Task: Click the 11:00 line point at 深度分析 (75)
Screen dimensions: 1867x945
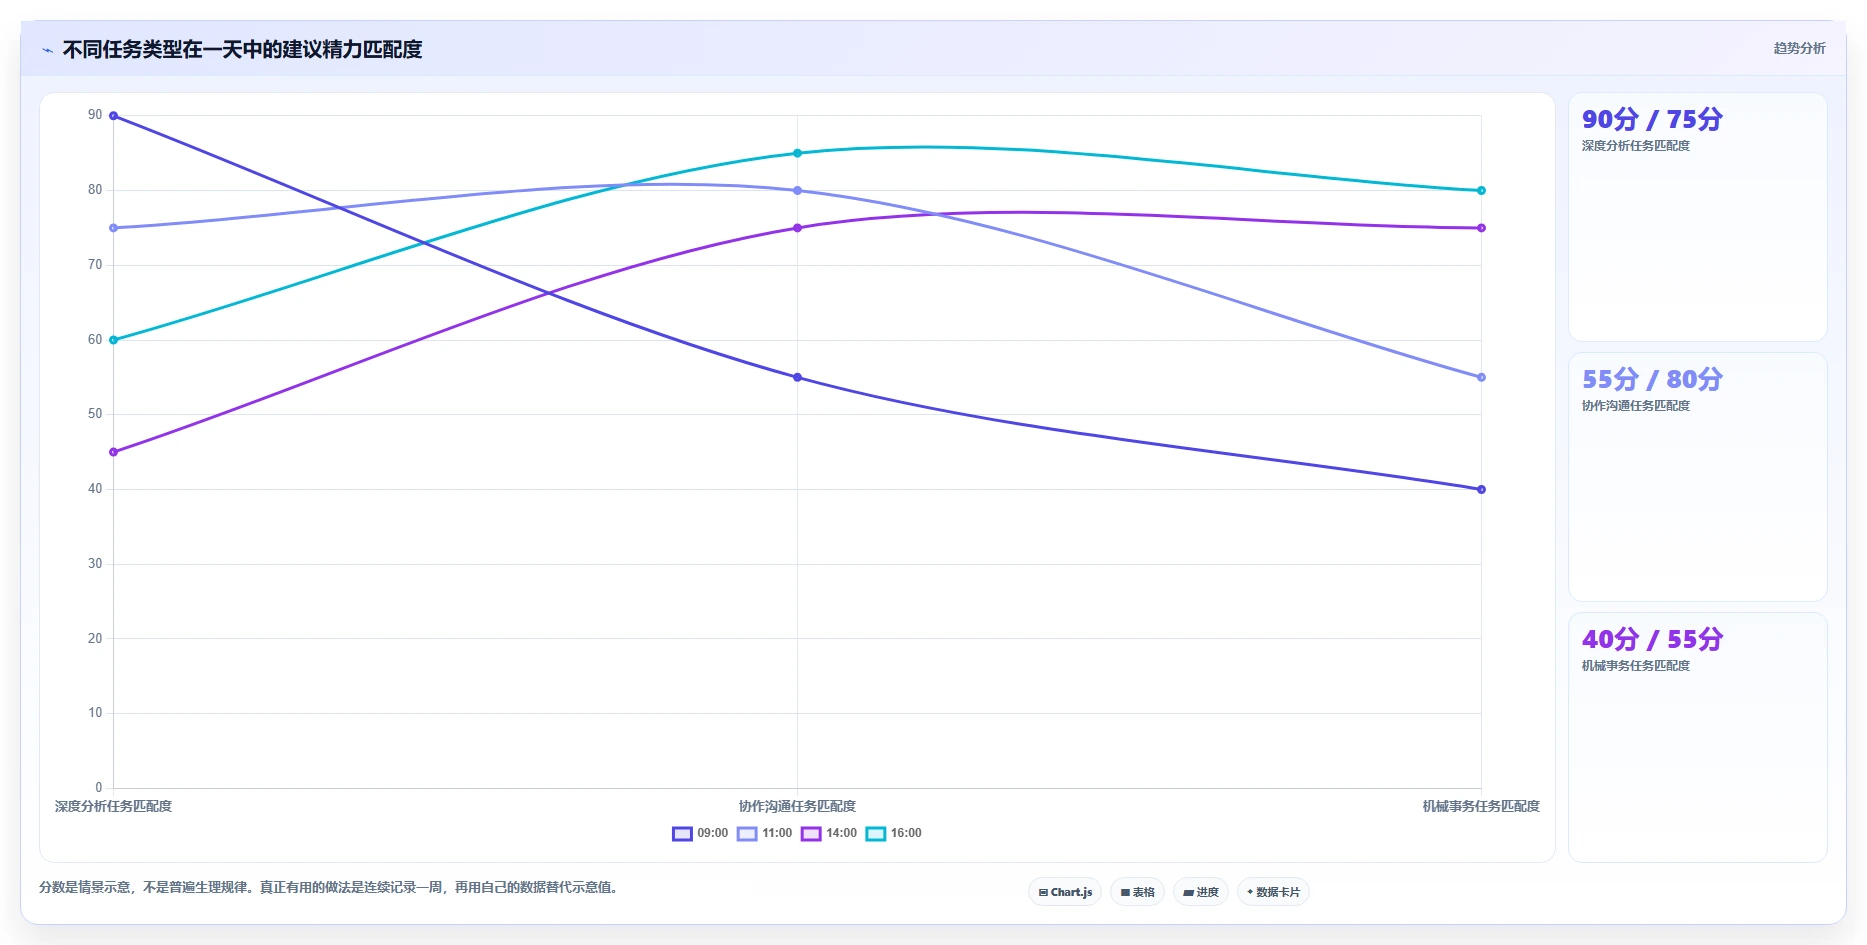Action: coord(113,228)
